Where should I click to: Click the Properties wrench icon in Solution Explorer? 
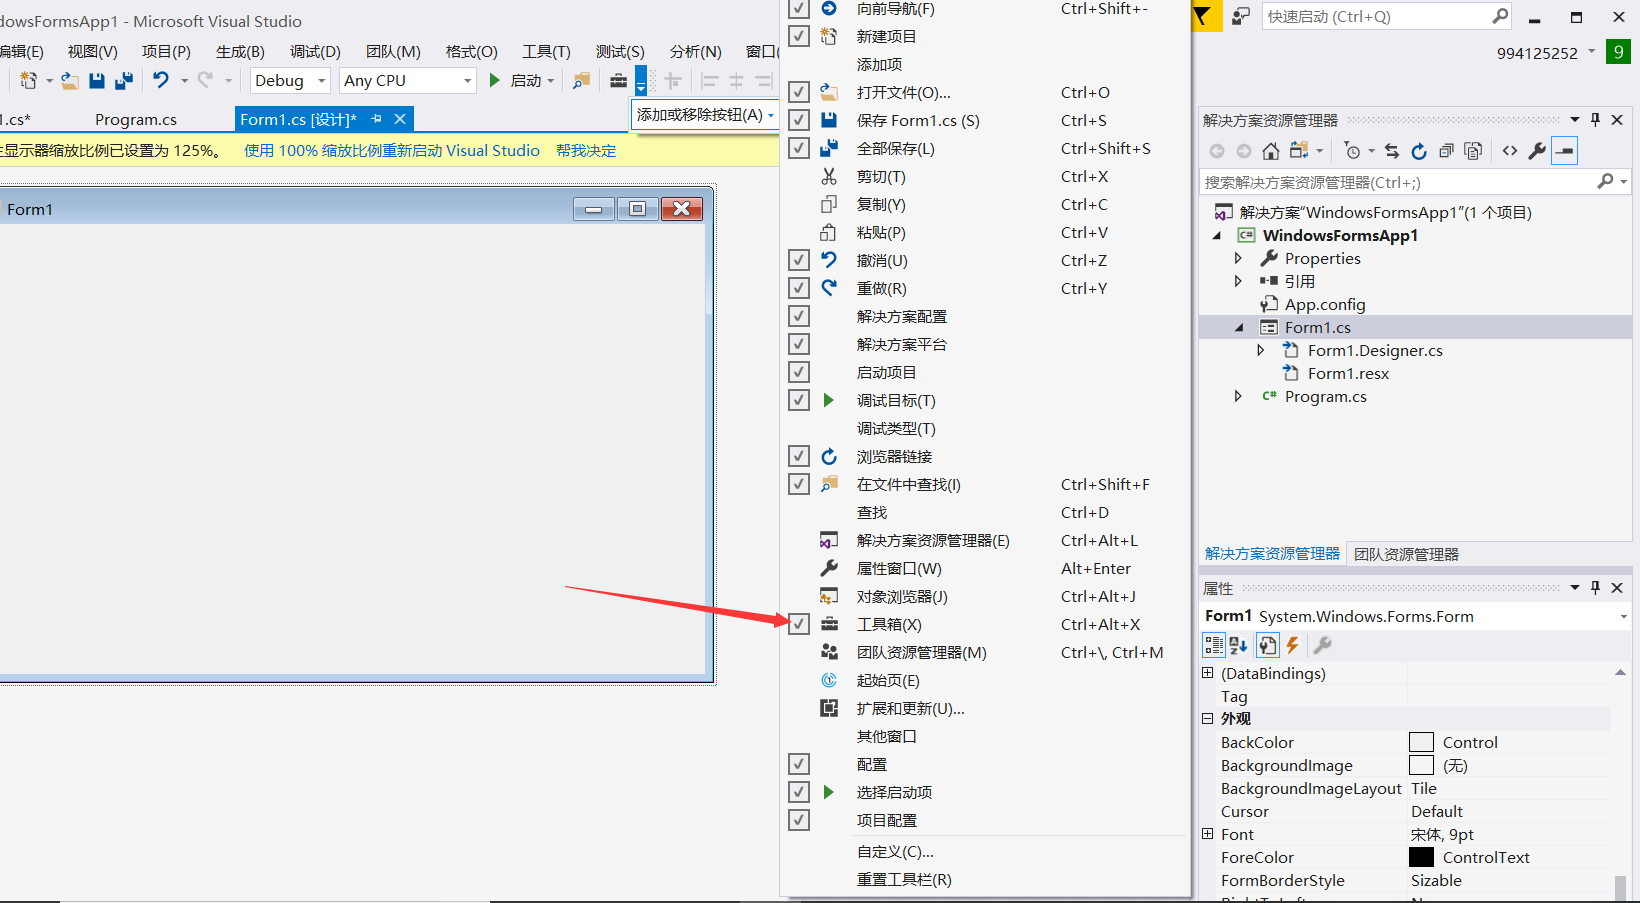coord(1537,151)
